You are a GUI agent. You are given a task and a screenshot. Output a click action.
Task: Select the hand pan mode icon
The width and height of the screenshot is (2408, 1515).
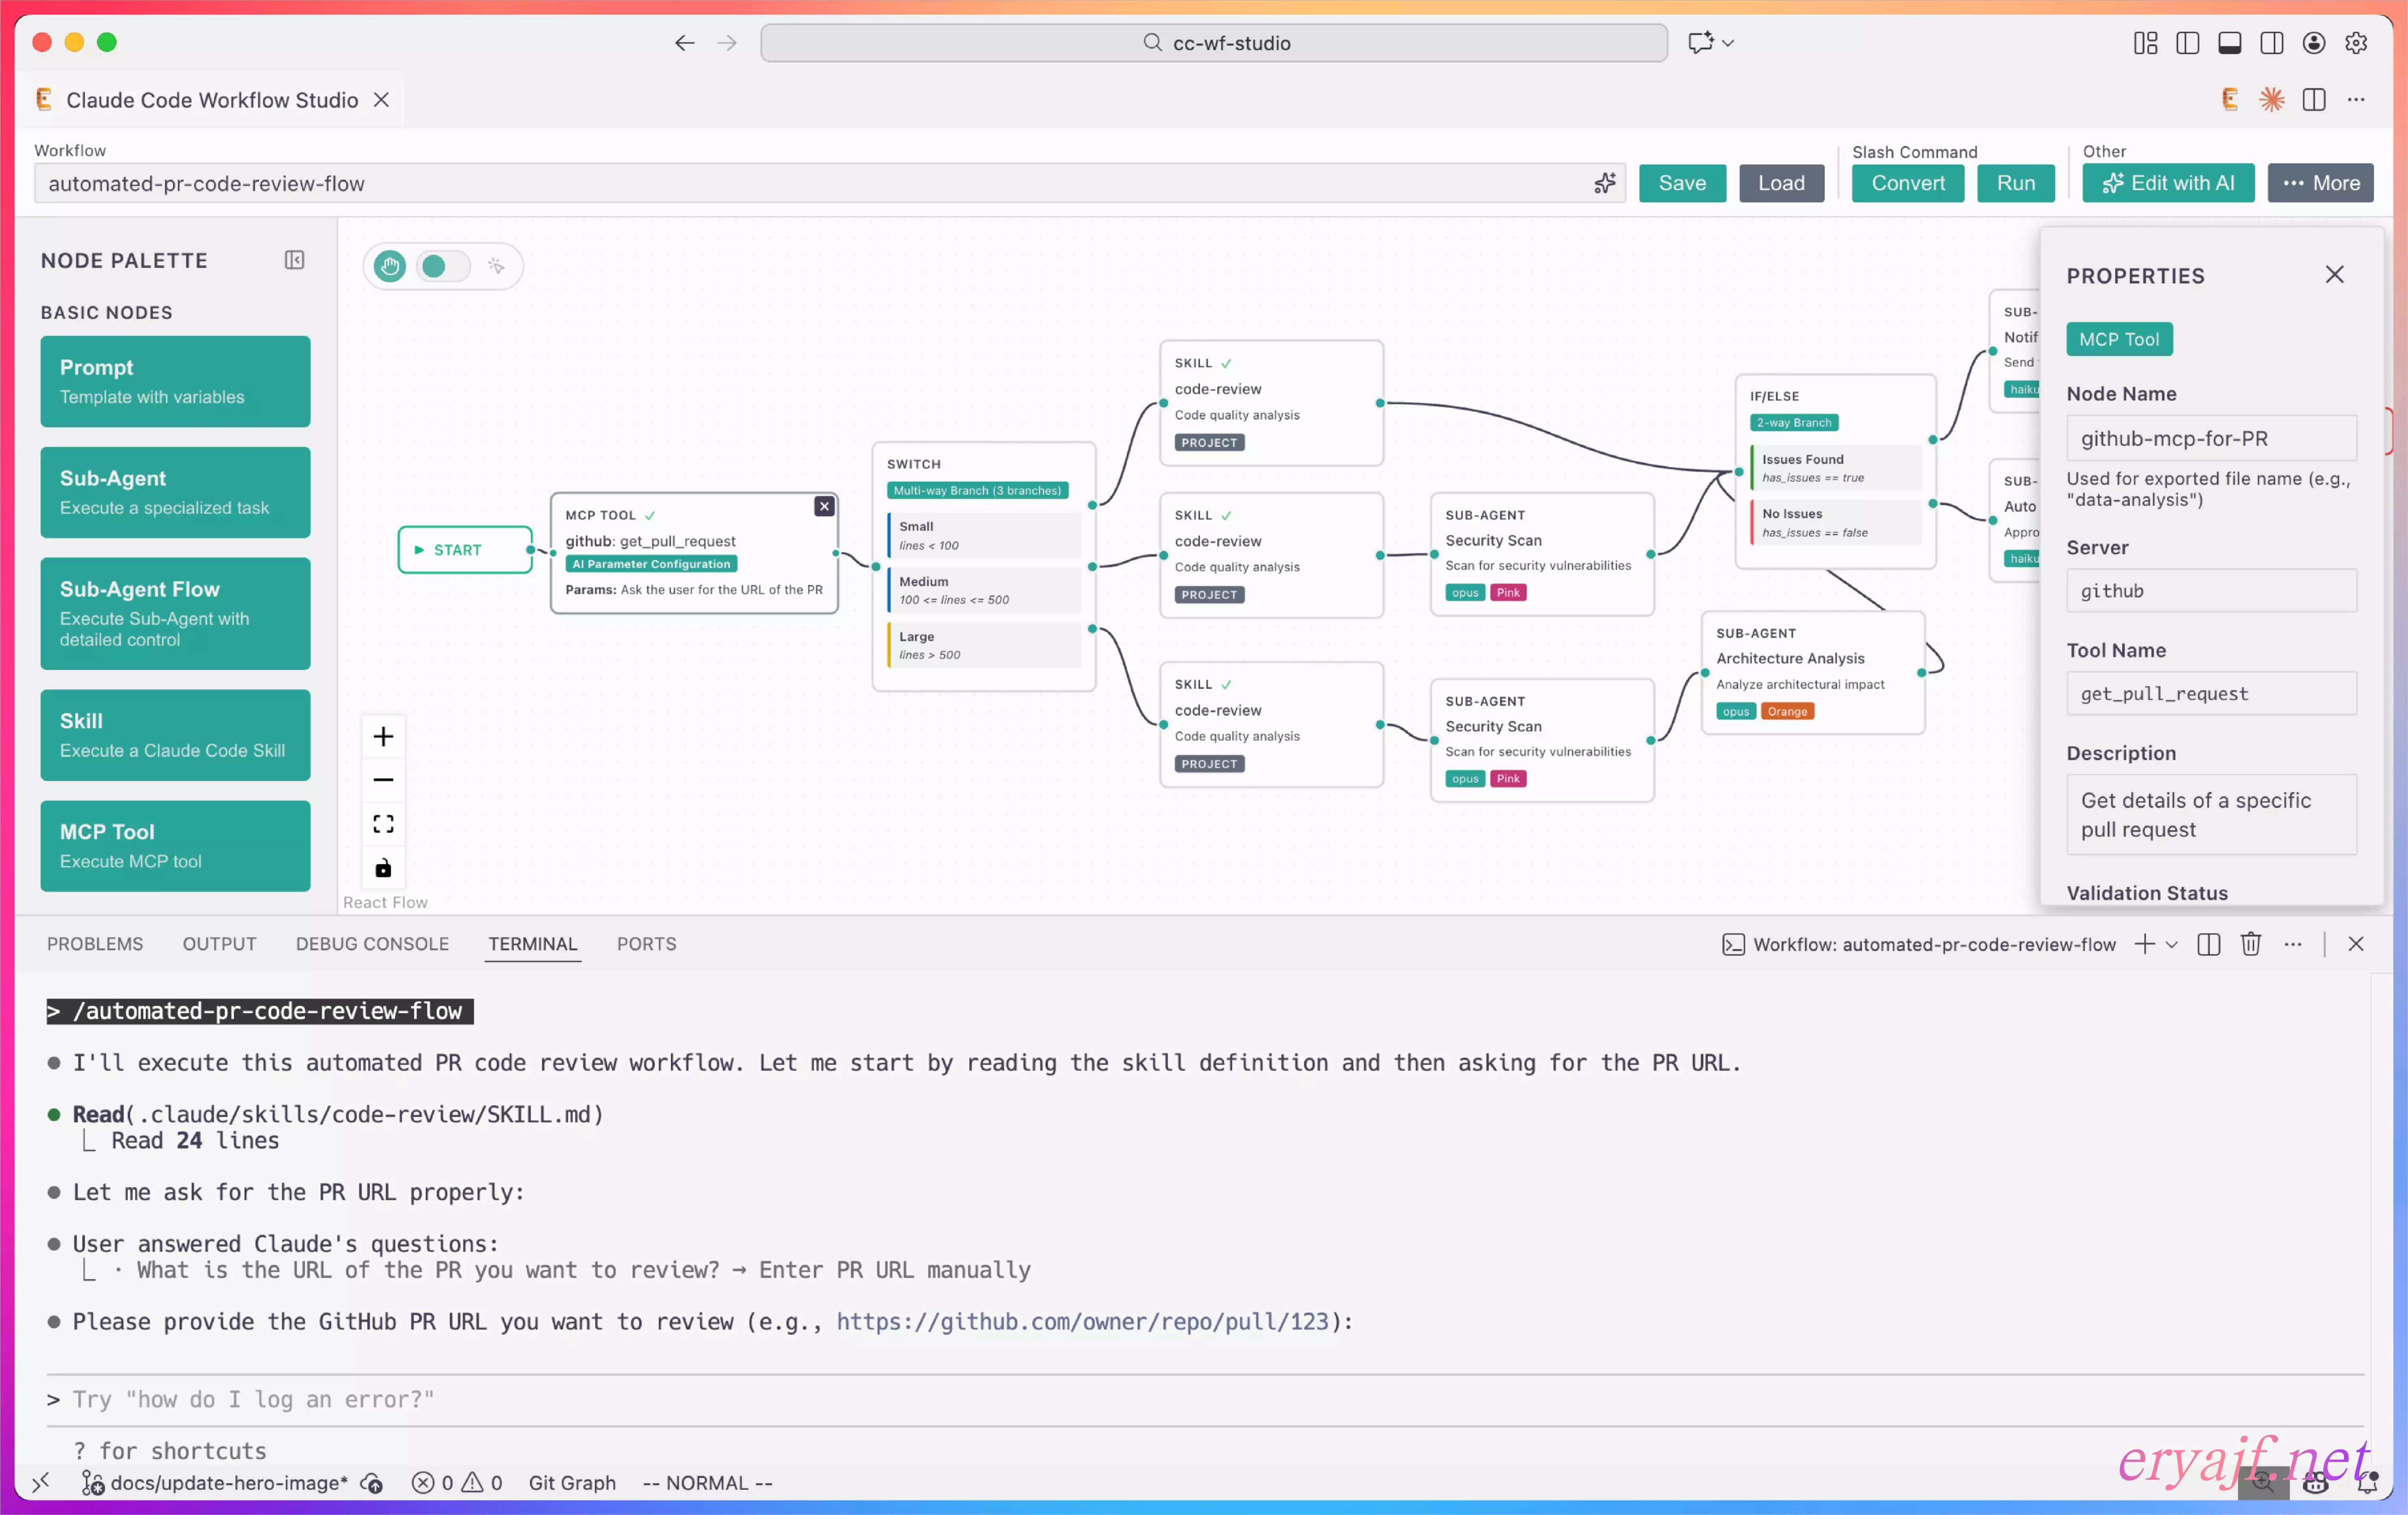point(389,266)
